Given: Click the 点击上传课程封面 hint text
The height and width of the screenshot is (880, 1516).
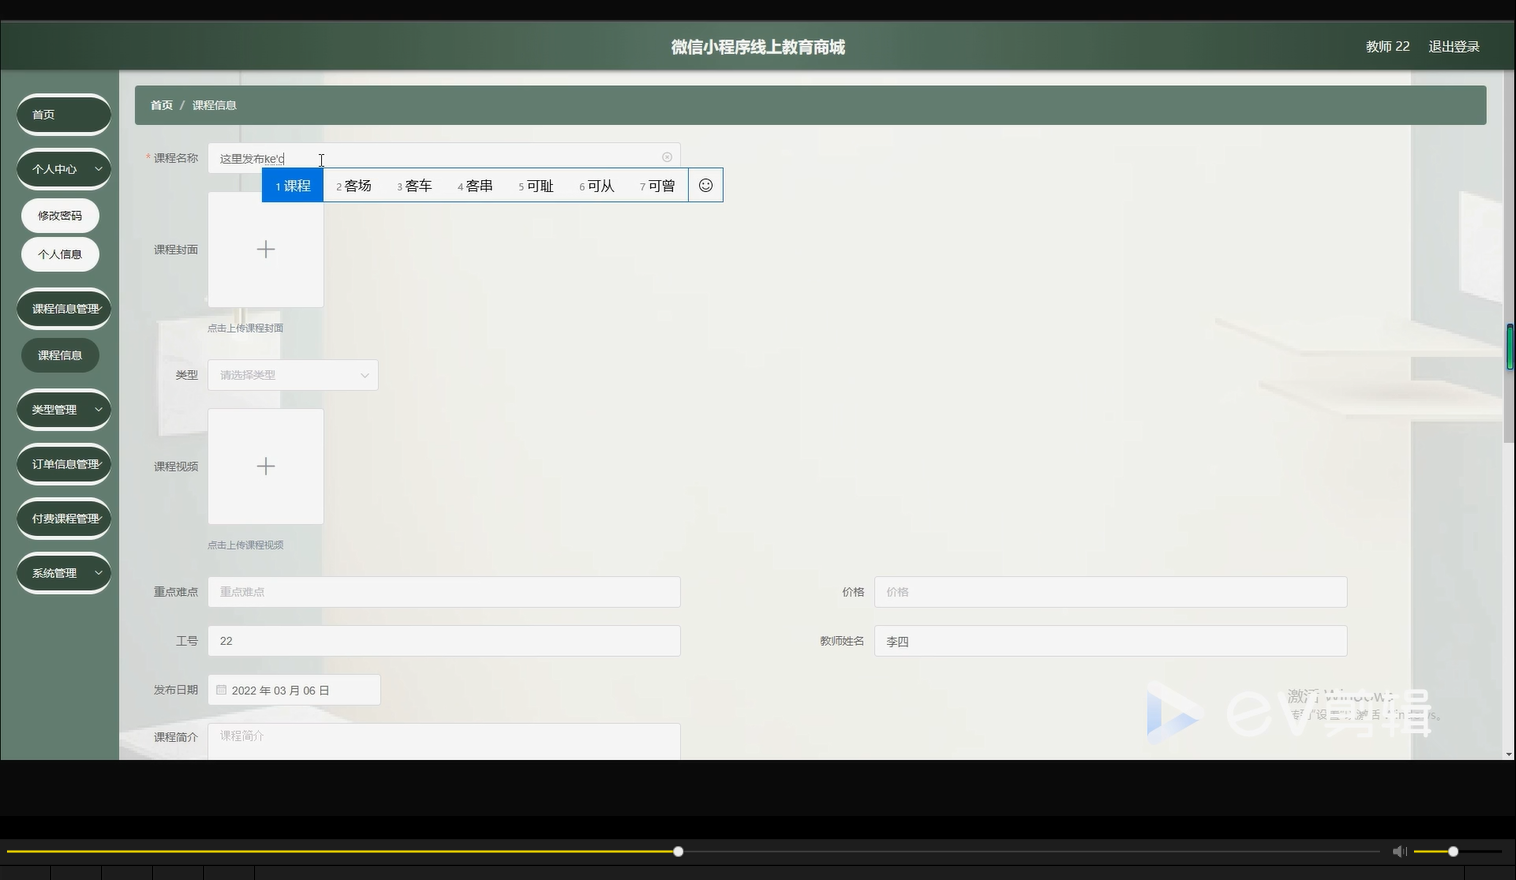Looking at the screenshot, I should click(246, 328).
